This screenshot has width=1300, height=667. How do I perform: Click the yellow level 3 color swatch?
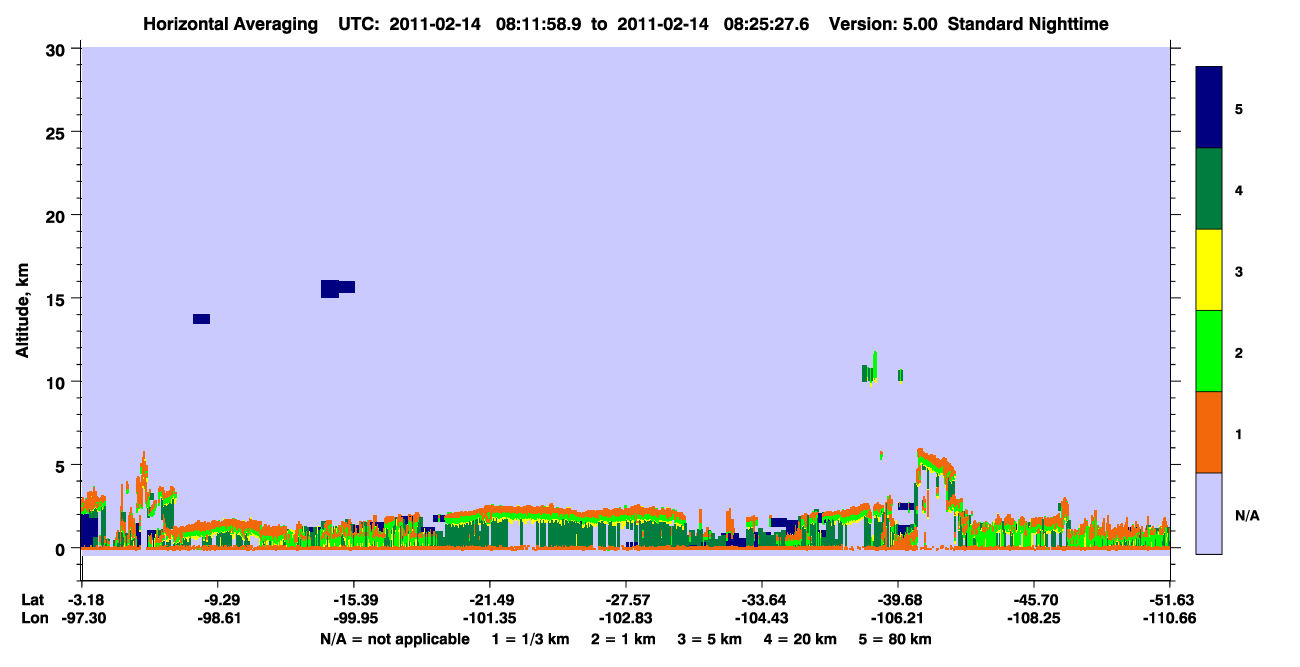1209,270
